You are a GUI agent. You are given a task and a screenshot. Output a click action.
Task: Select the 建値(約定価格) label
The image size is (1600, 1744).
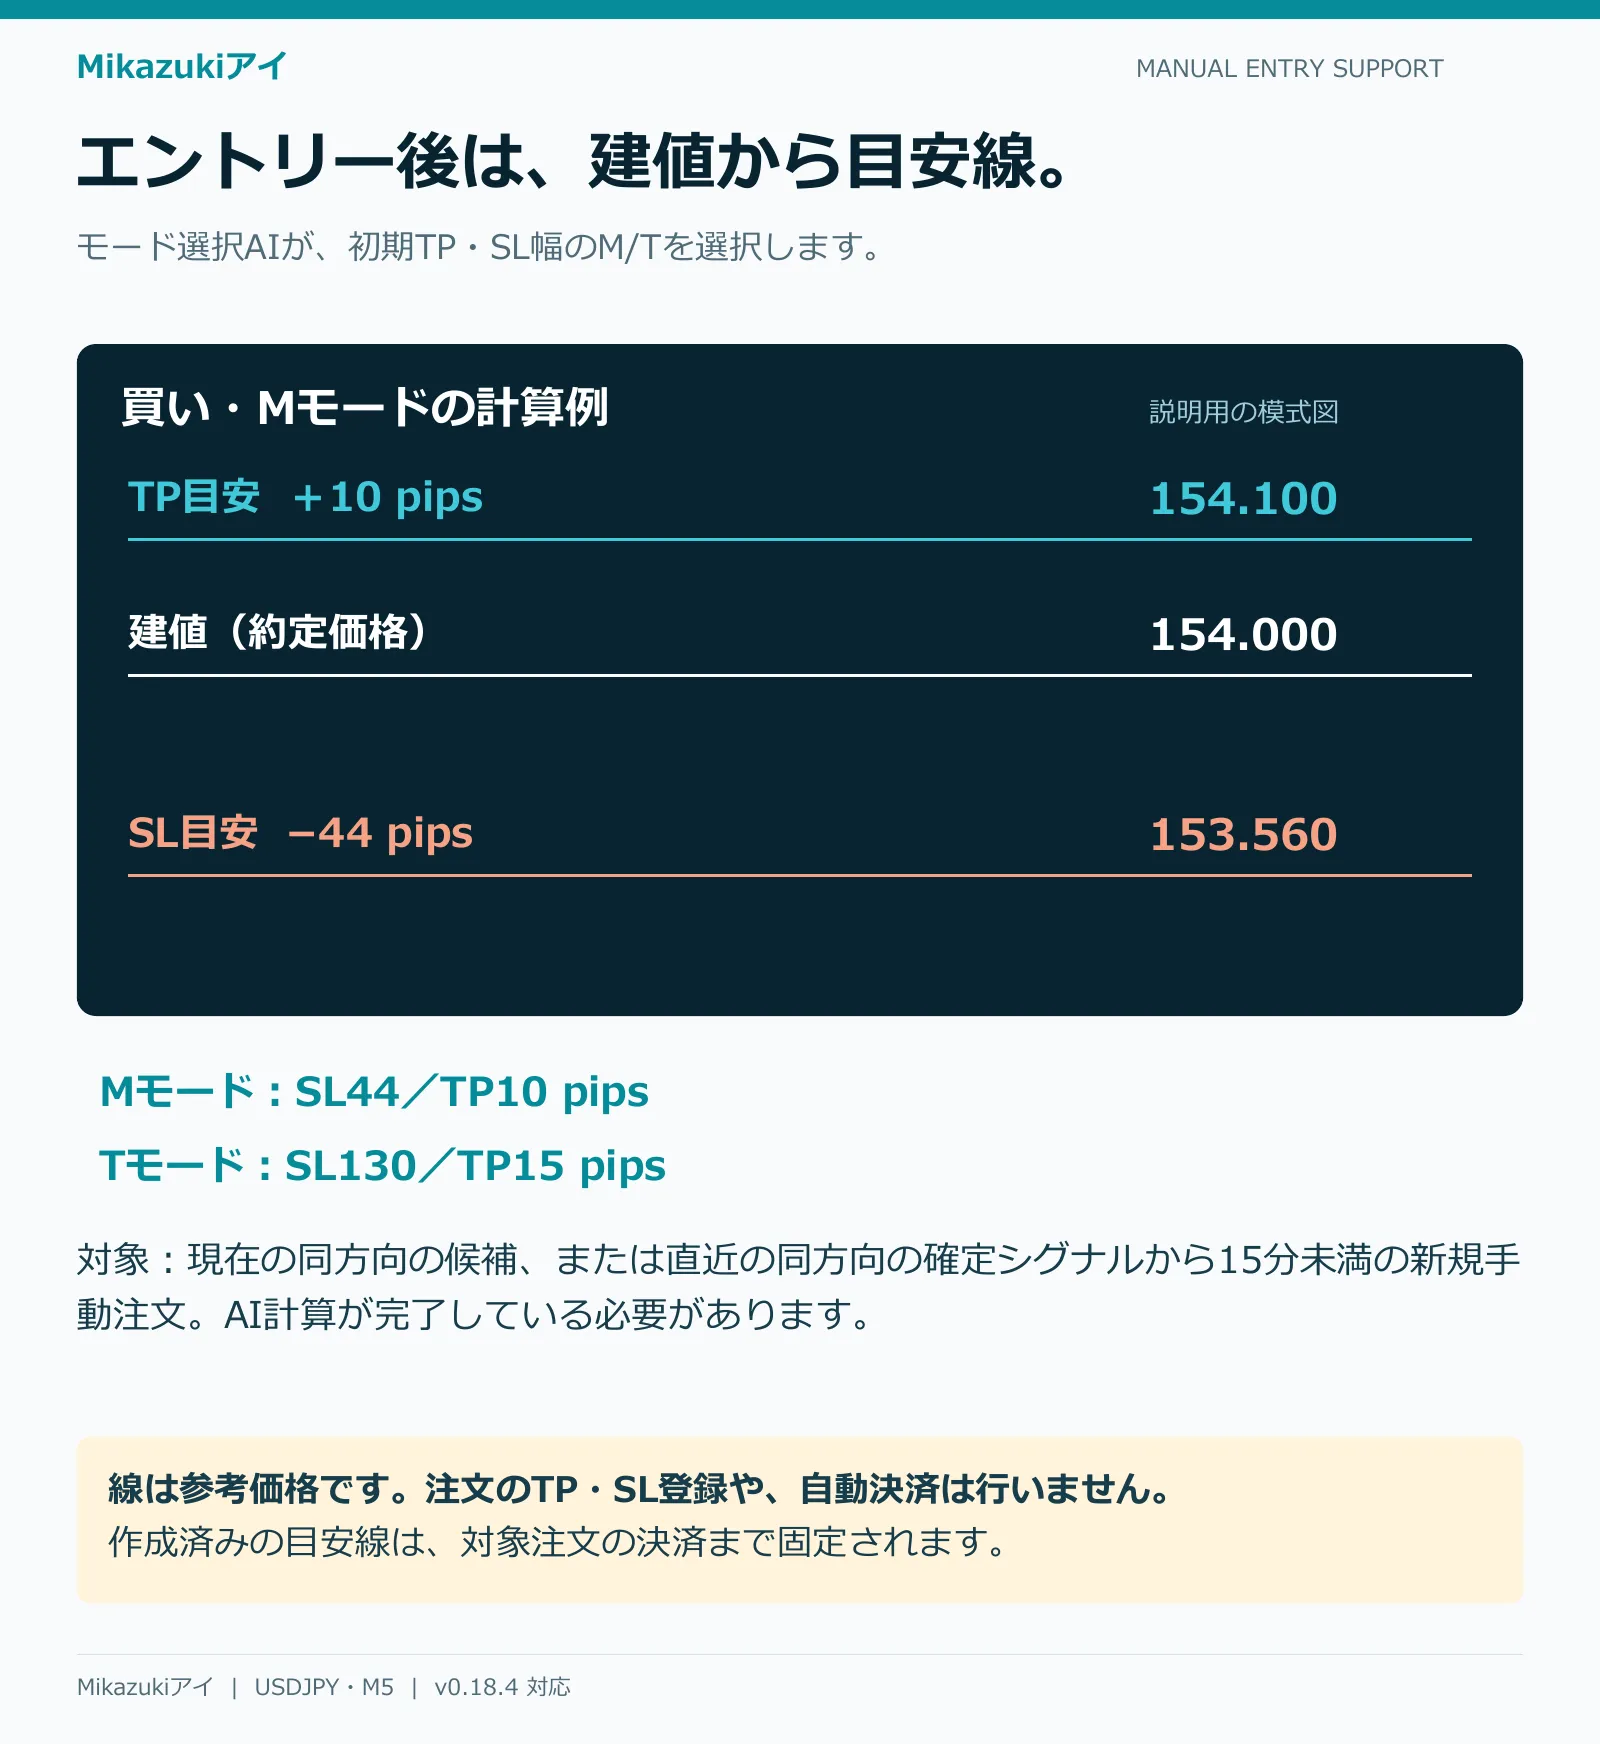(278, 632)
